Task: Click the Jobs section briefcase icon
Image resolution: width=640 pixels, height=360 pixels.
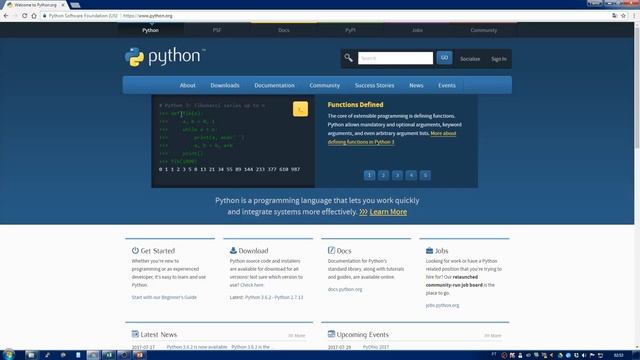Action: (429, 251)
